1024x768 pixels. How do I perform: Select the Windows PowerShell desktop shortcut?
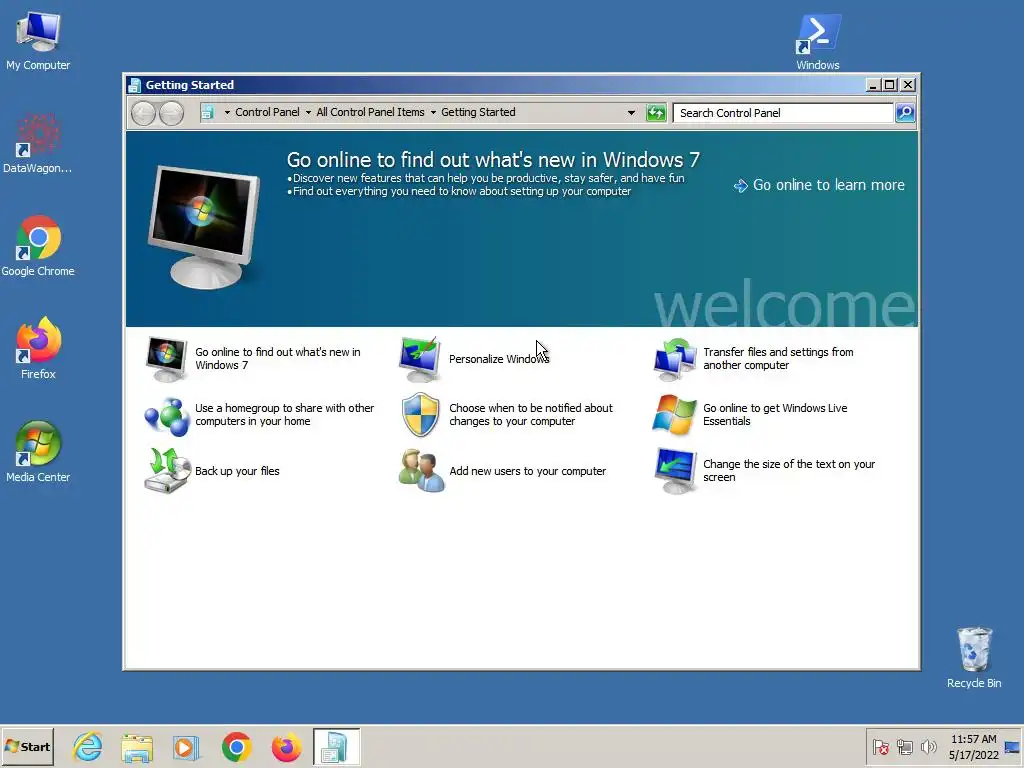[818, 42]
